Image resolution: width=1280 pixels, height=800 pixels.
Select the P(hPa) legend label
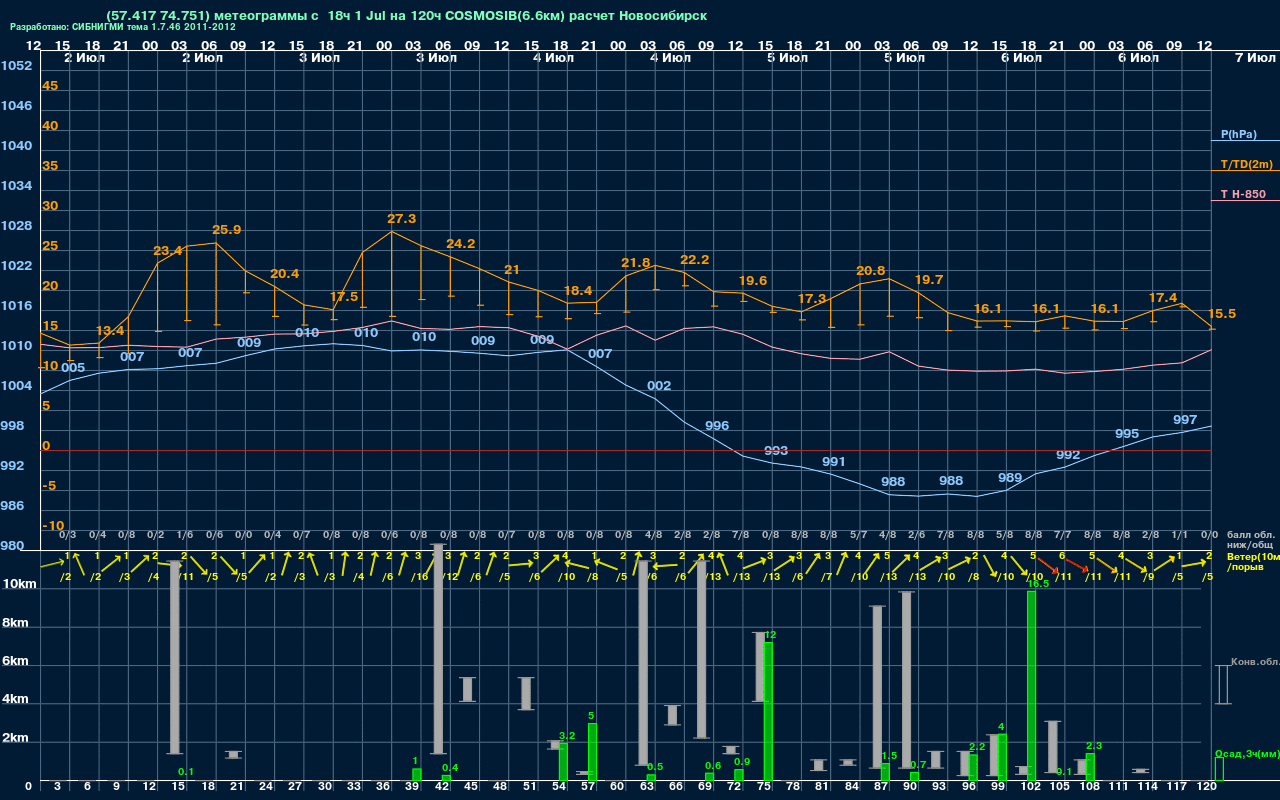click(1238, 134)
